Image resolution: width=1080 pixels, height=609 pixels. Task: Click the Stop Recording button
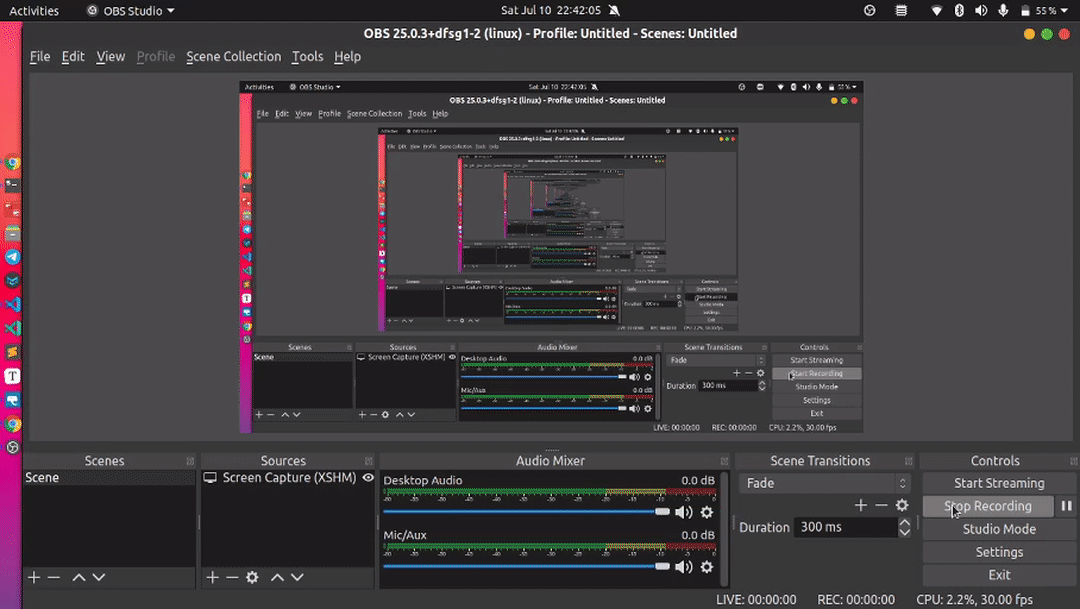point(988,506)
